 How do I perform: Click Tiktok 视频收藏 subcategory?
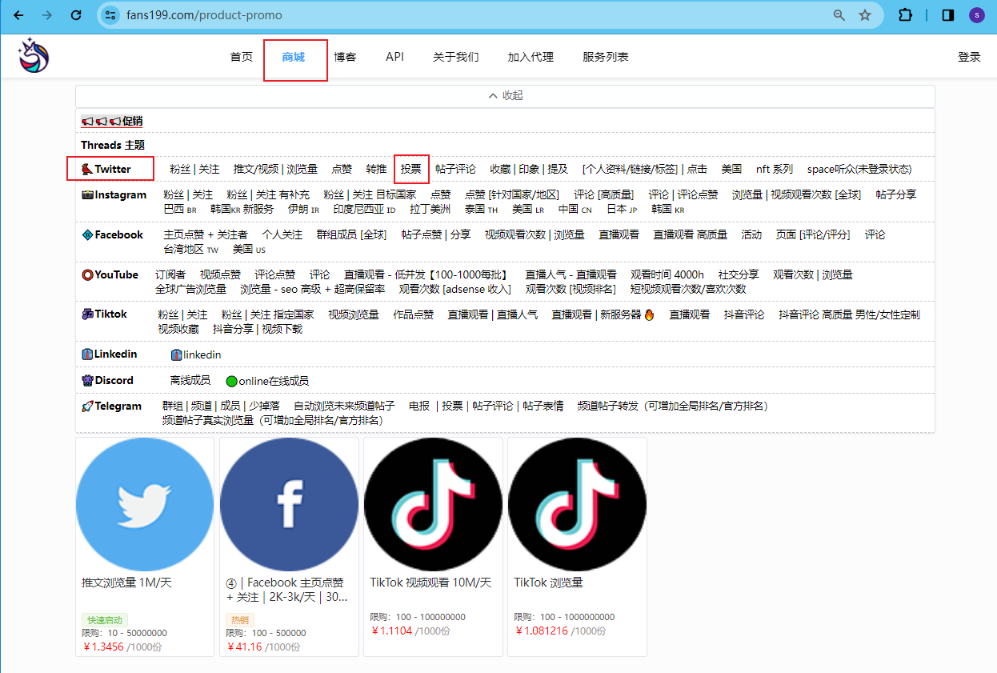[178, 329]
